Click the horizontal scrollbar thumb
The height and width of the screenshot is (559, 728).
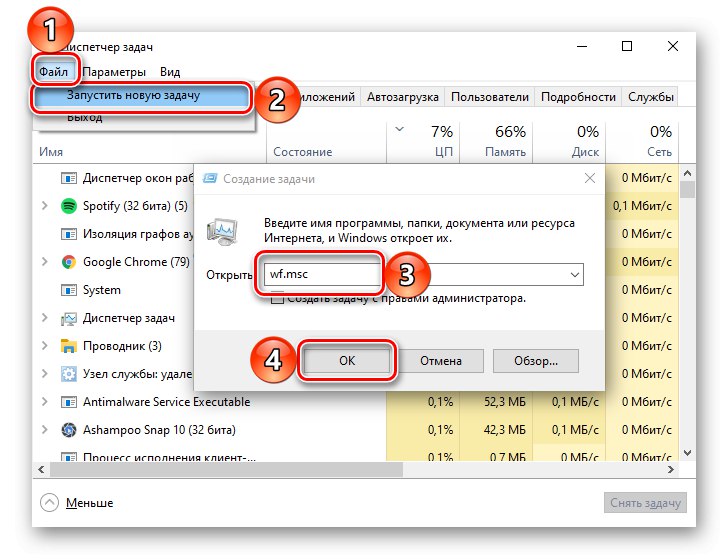(x=227, y=469)
